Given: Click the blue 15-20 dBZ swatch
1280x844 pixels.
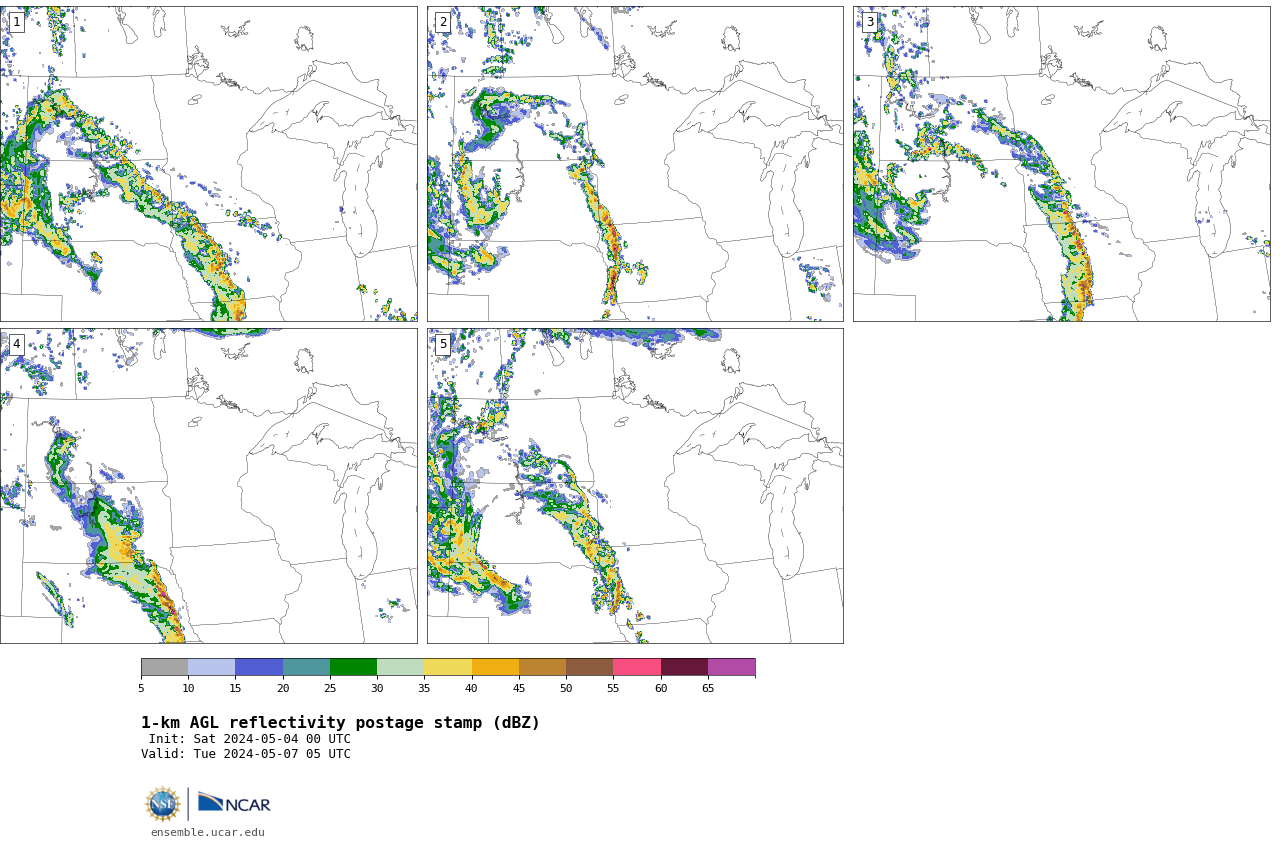Looking at the screenshot, I should pos(259,667).
